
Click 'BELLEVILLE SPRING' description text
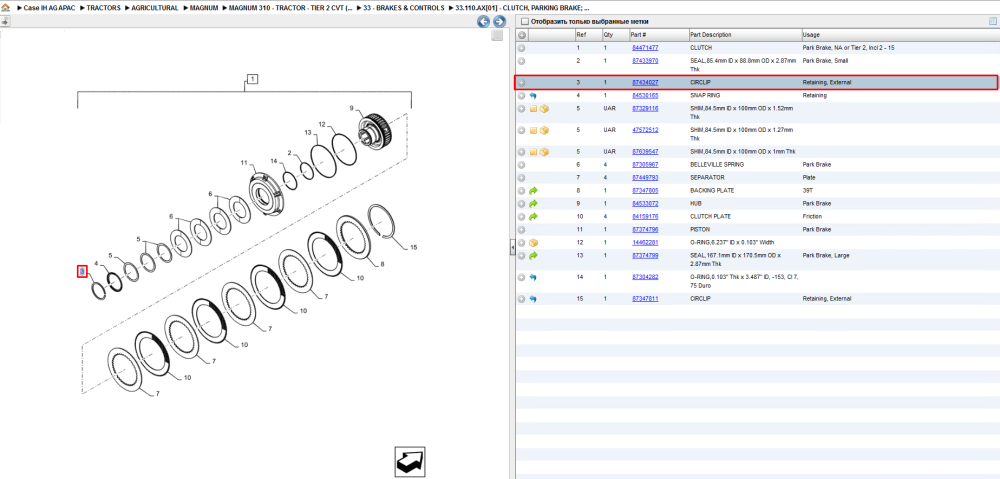click(717, 165)
